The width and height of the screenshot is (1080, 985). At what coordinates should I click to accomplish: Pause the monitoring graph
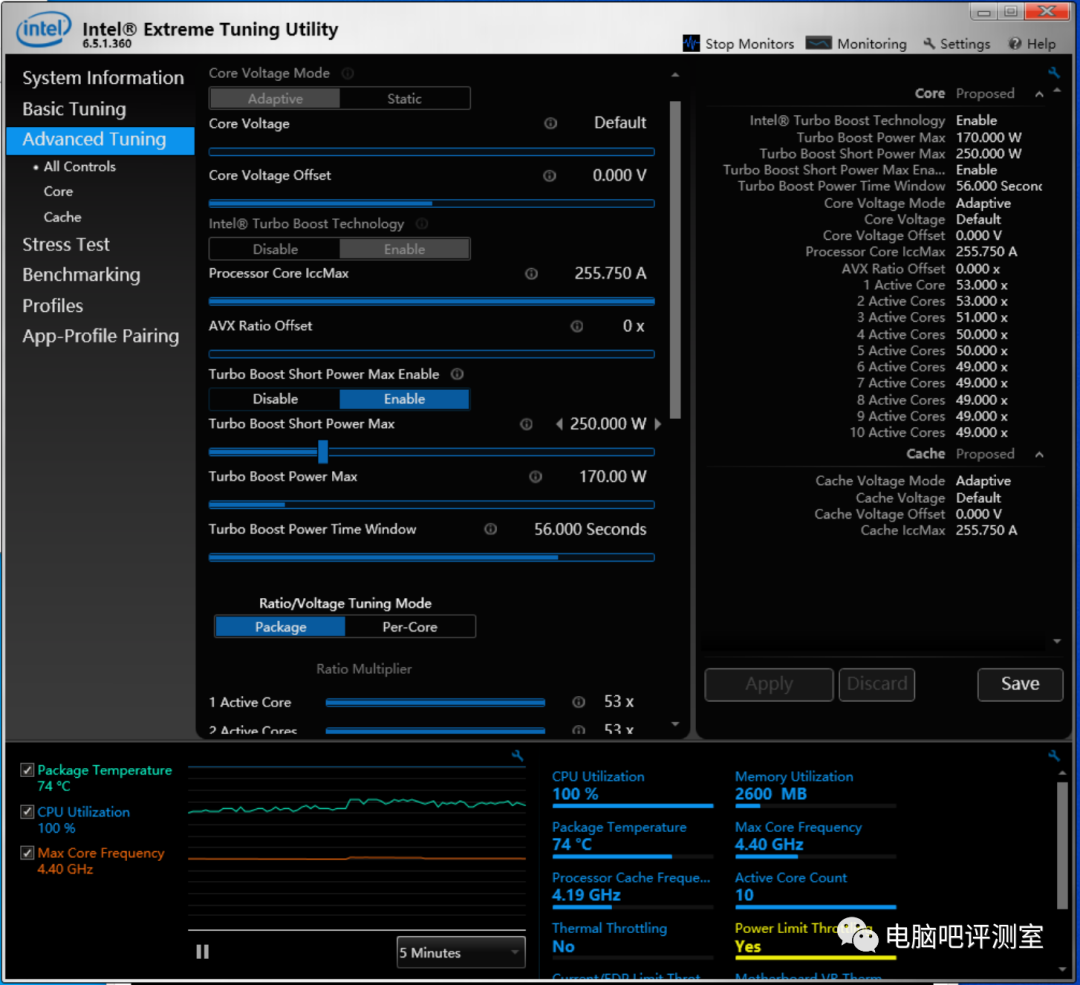(202, 952)
